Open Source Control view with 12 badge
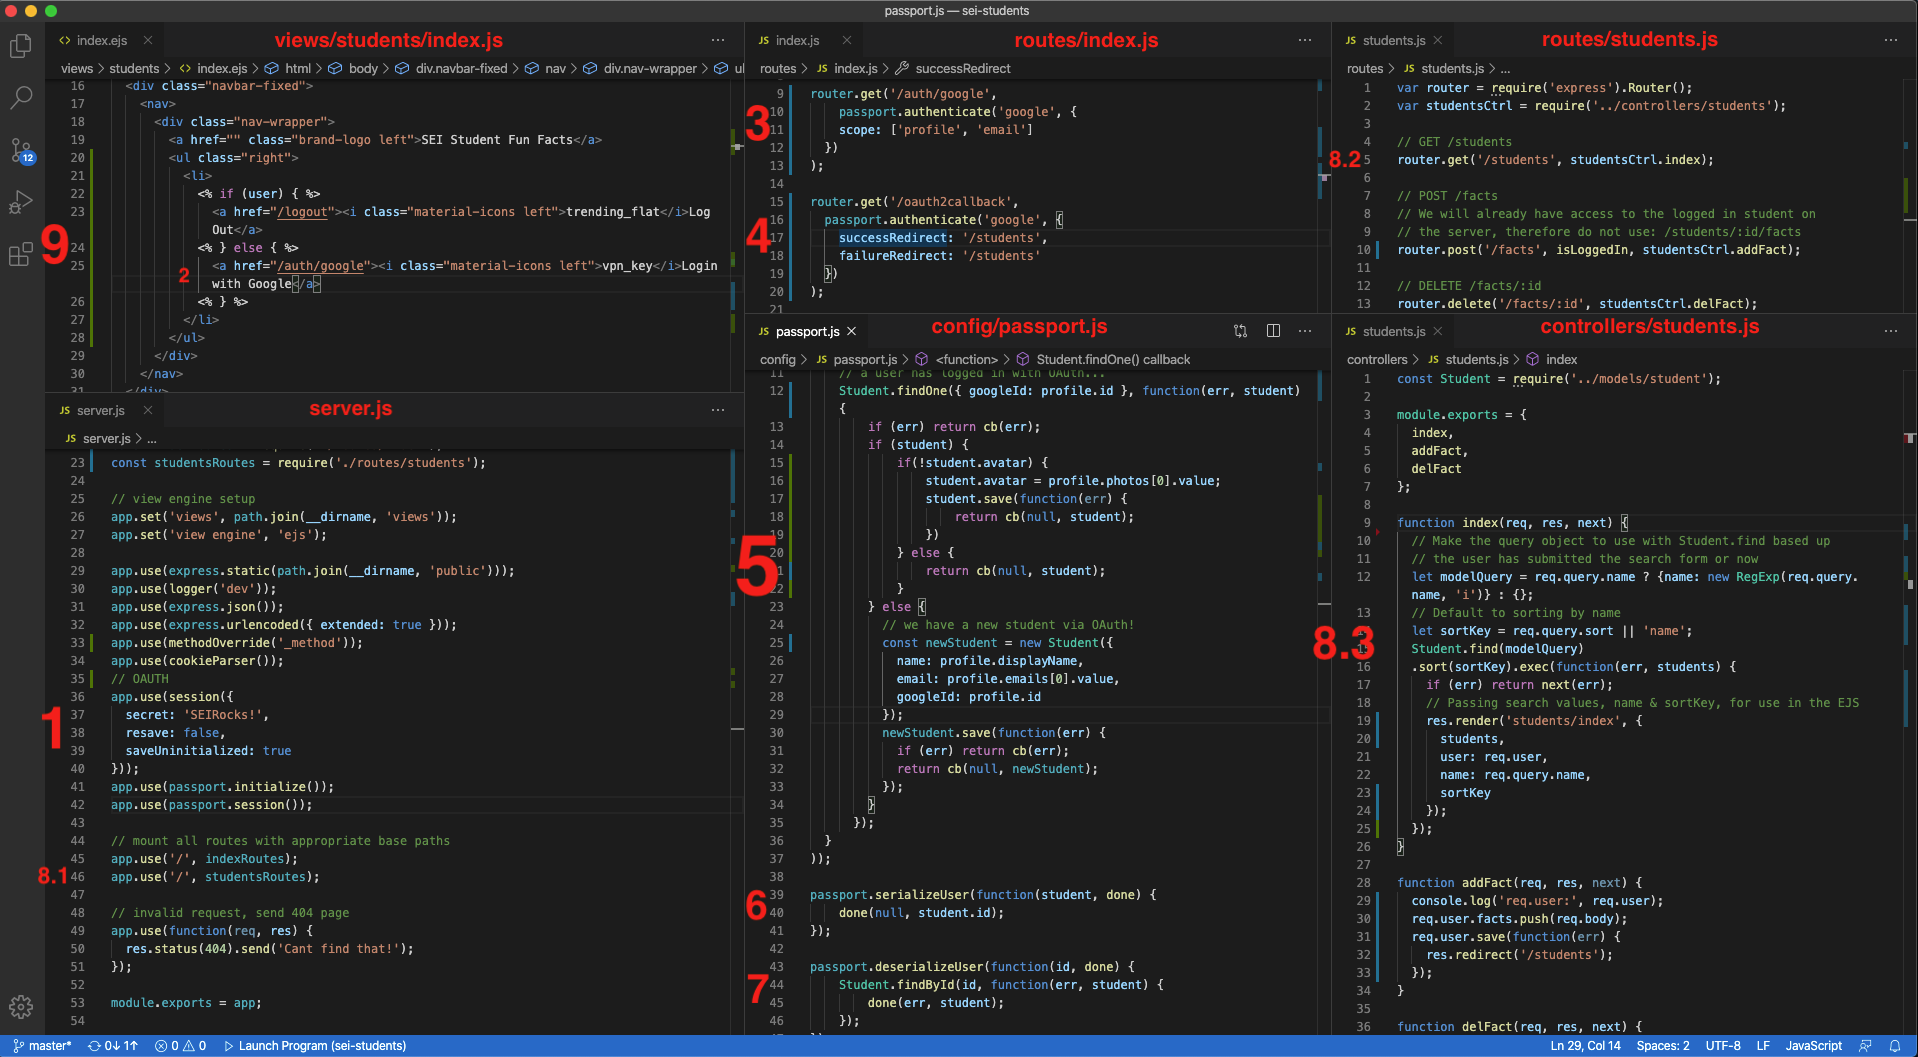Image resolution: width=1918 pixels, height=1057 pixels. click(21, 151)
